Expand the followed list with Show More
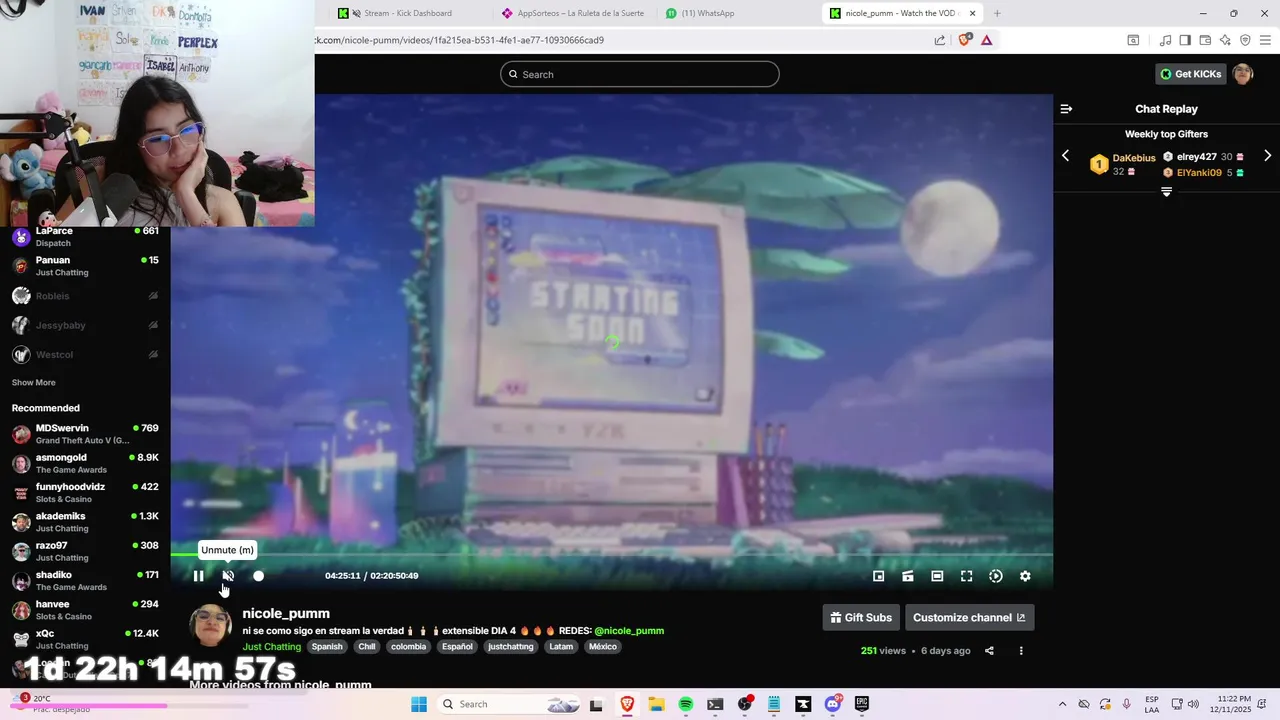This screenshot has height=720, width=1280. (33, 383)
